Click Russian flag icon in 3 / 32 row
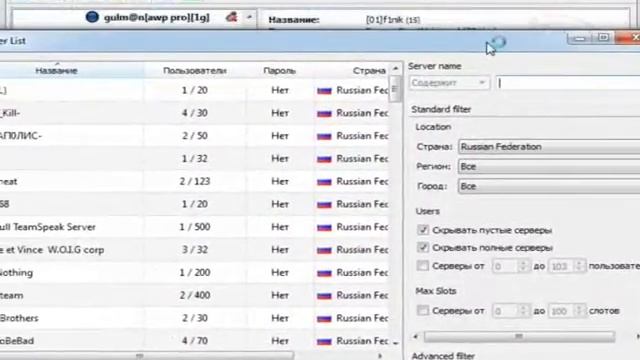Image resolution: width=640 pixels, height=360 pixels. (324, 250)
